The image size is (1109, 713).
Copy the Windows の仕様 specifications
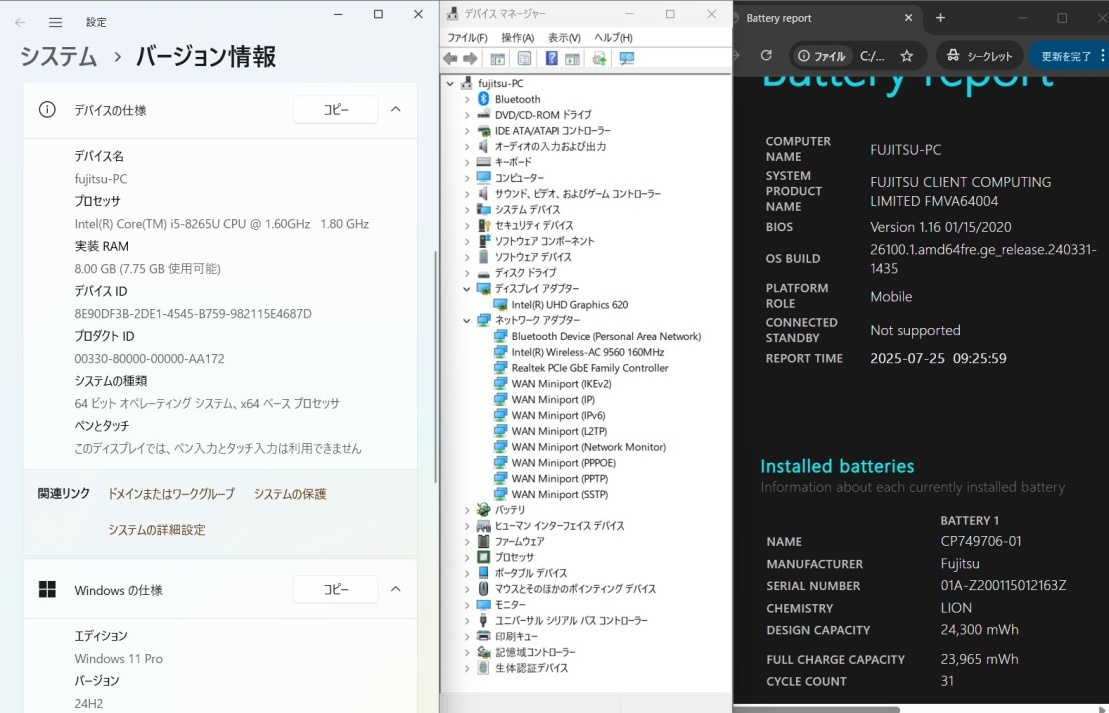pos(336,589)
